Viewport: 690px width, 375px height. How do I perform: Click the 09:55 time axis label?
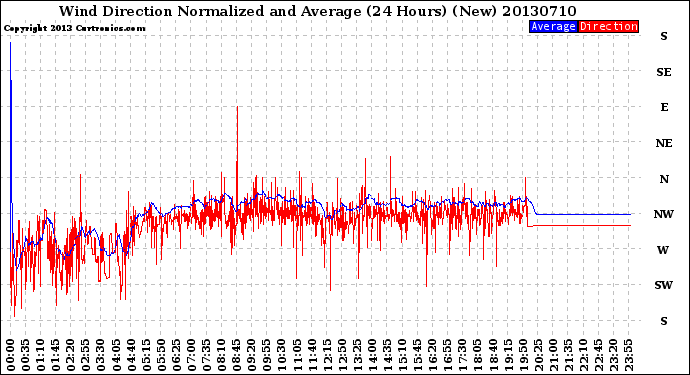tap(267, 355)
